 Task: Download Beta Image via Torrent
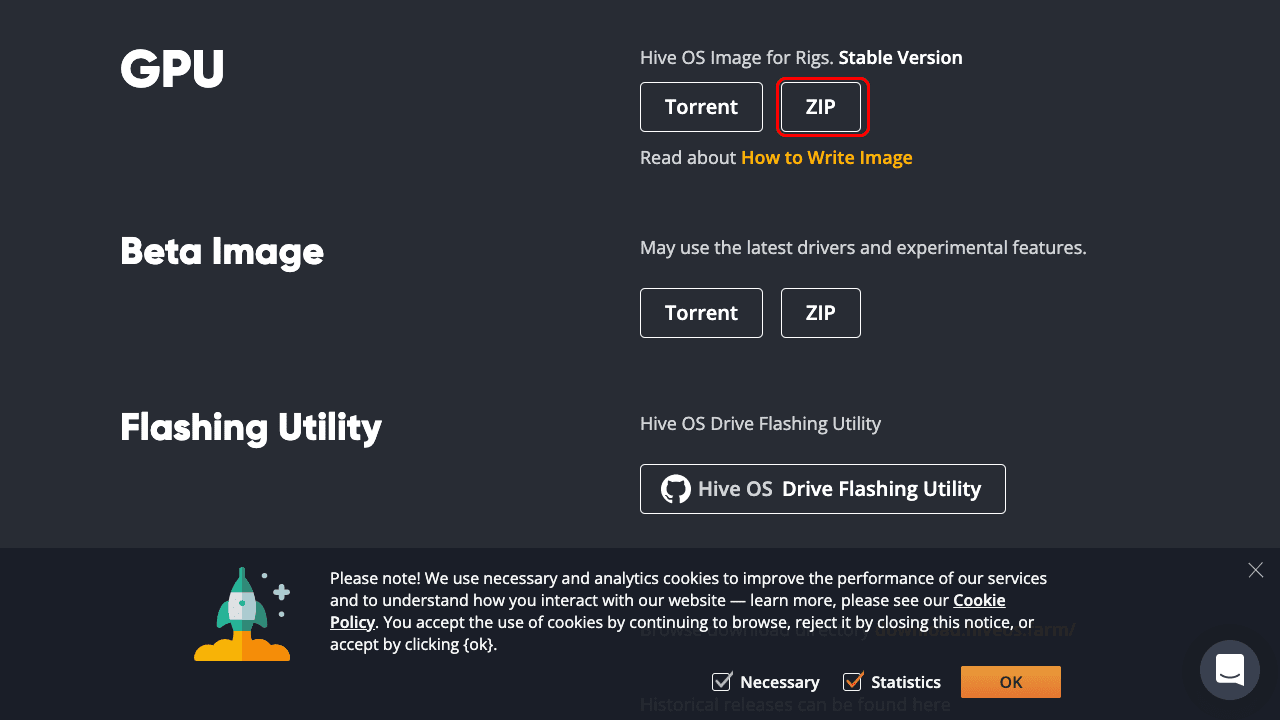tap(701, 313)
